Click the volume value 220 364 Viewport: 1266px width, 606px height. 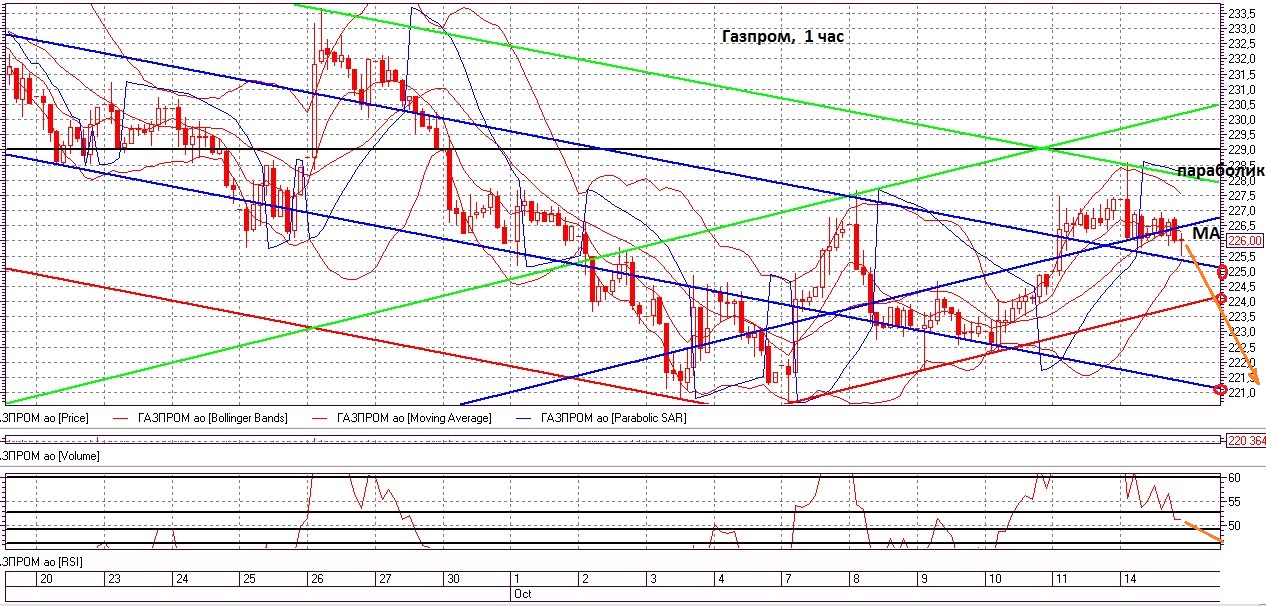[x=1246, y=440]
